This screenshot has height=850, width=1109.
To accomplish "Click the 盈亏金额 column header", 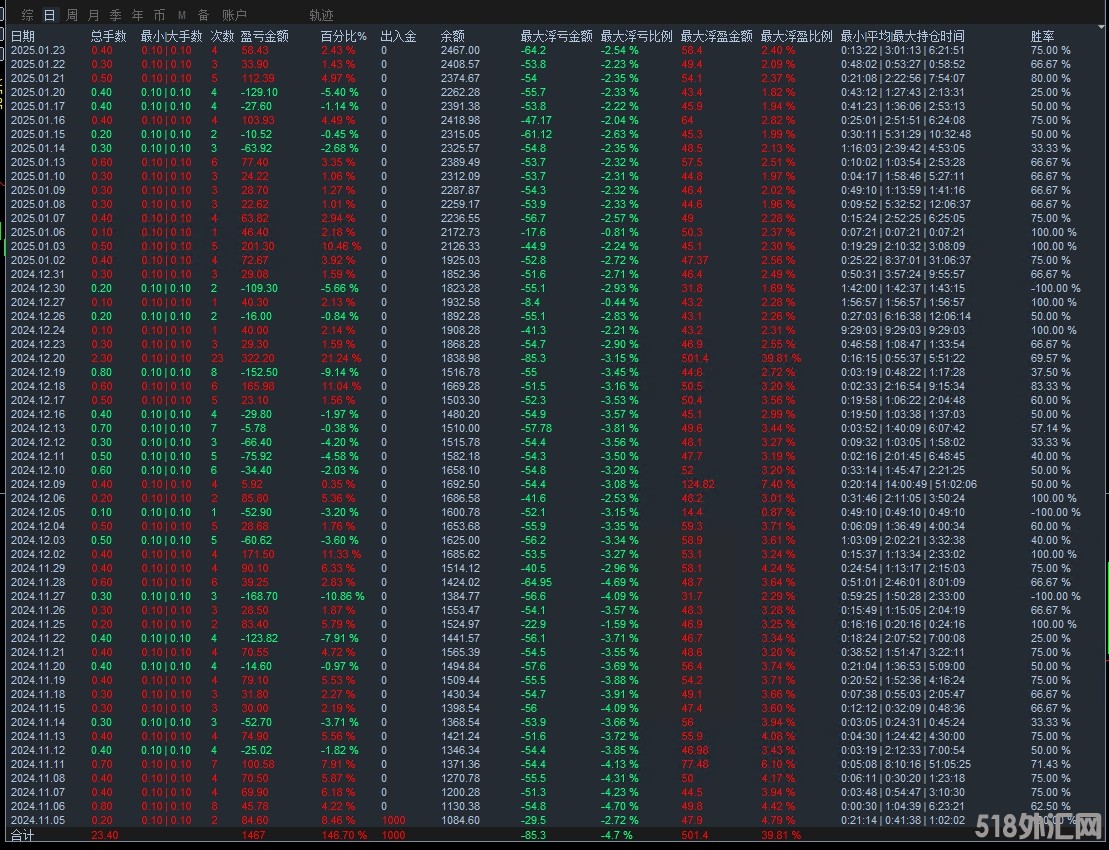I will pos(265,36).
